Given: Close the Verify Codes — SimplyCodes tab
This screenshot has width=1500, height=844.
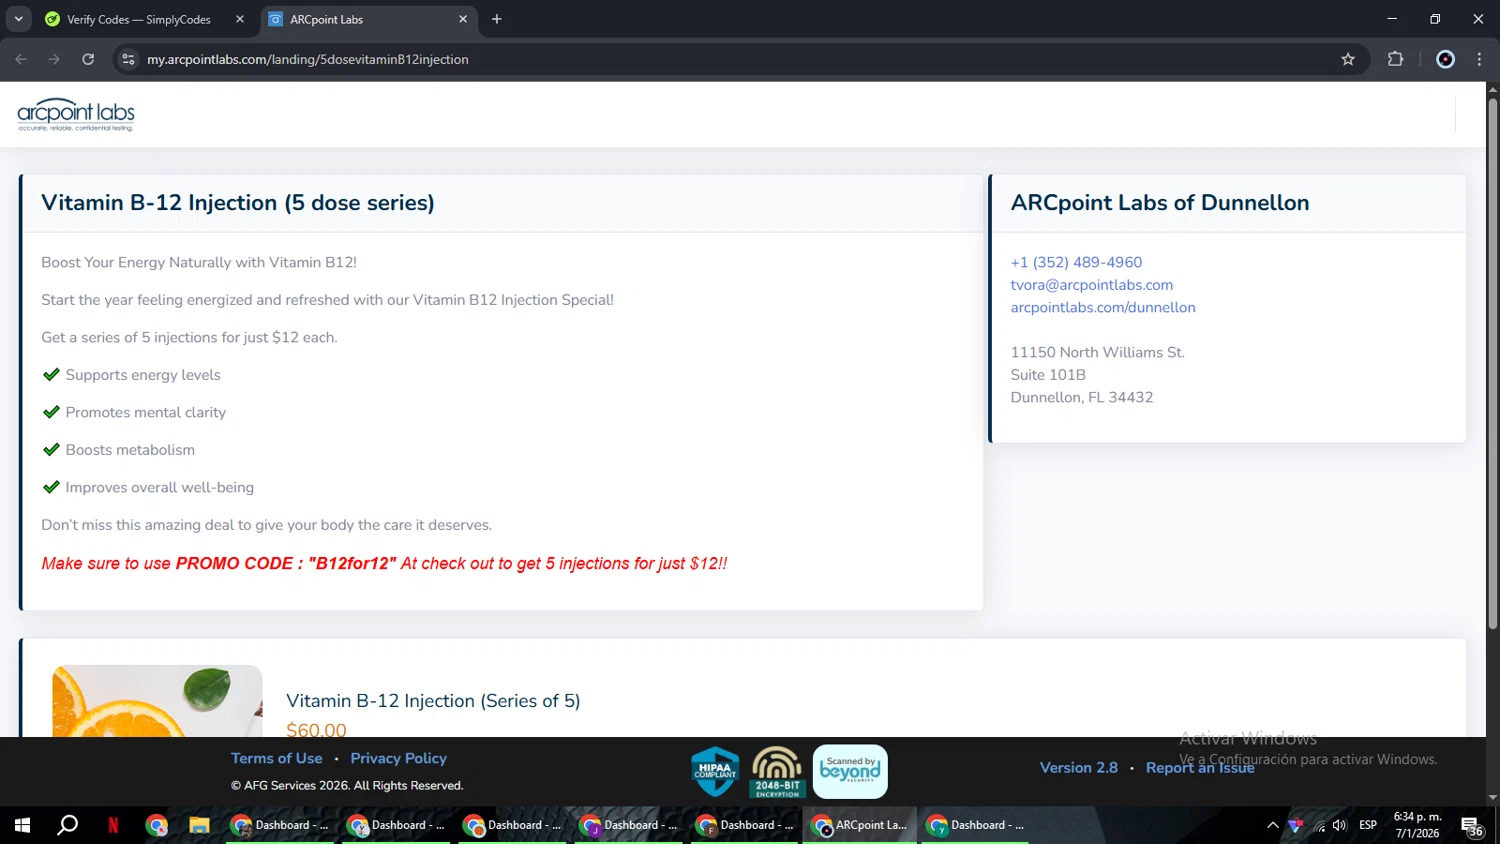Looking at the screenshot, I should (240, 19).
